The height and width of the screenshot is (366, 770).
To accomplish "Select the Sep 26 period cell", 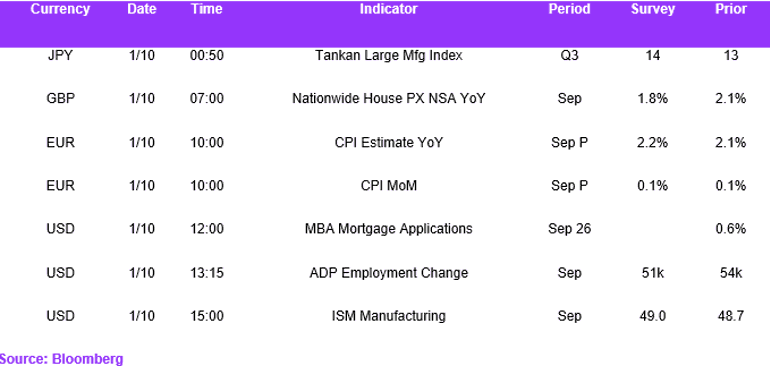I will [x=569, y=229].
